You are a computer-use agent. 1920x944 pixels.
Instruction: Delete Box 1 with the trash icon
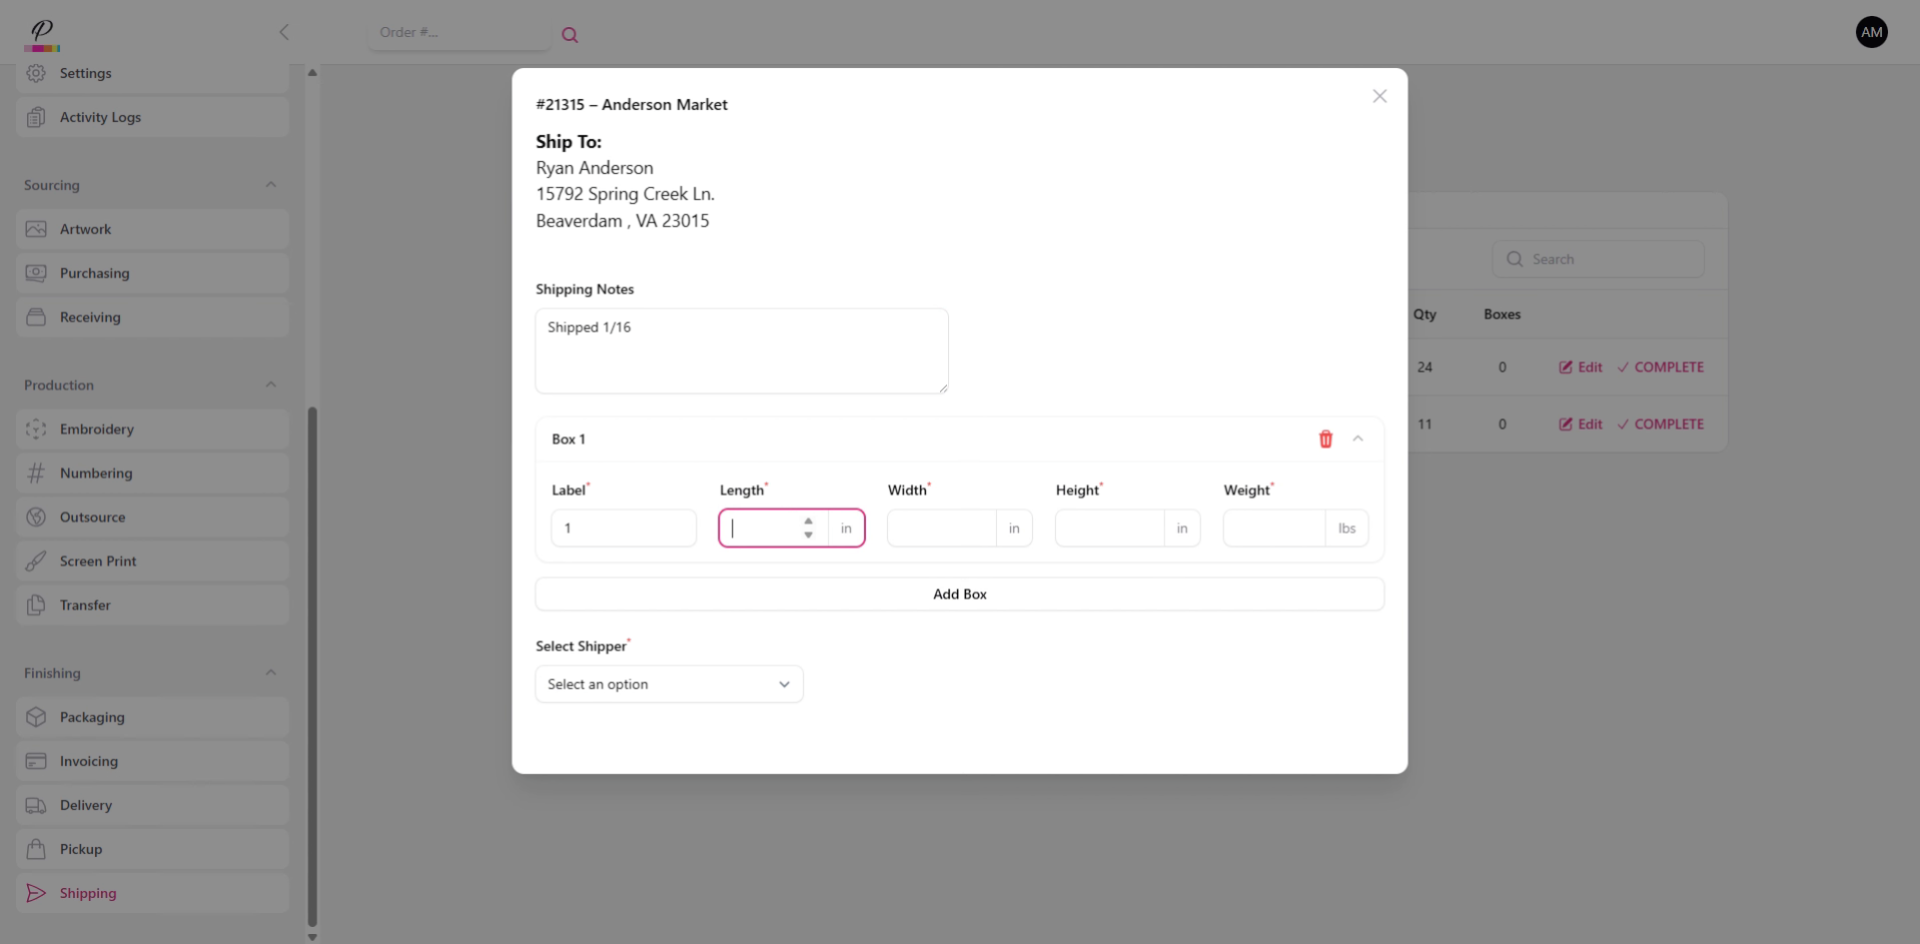point(1324,439)
